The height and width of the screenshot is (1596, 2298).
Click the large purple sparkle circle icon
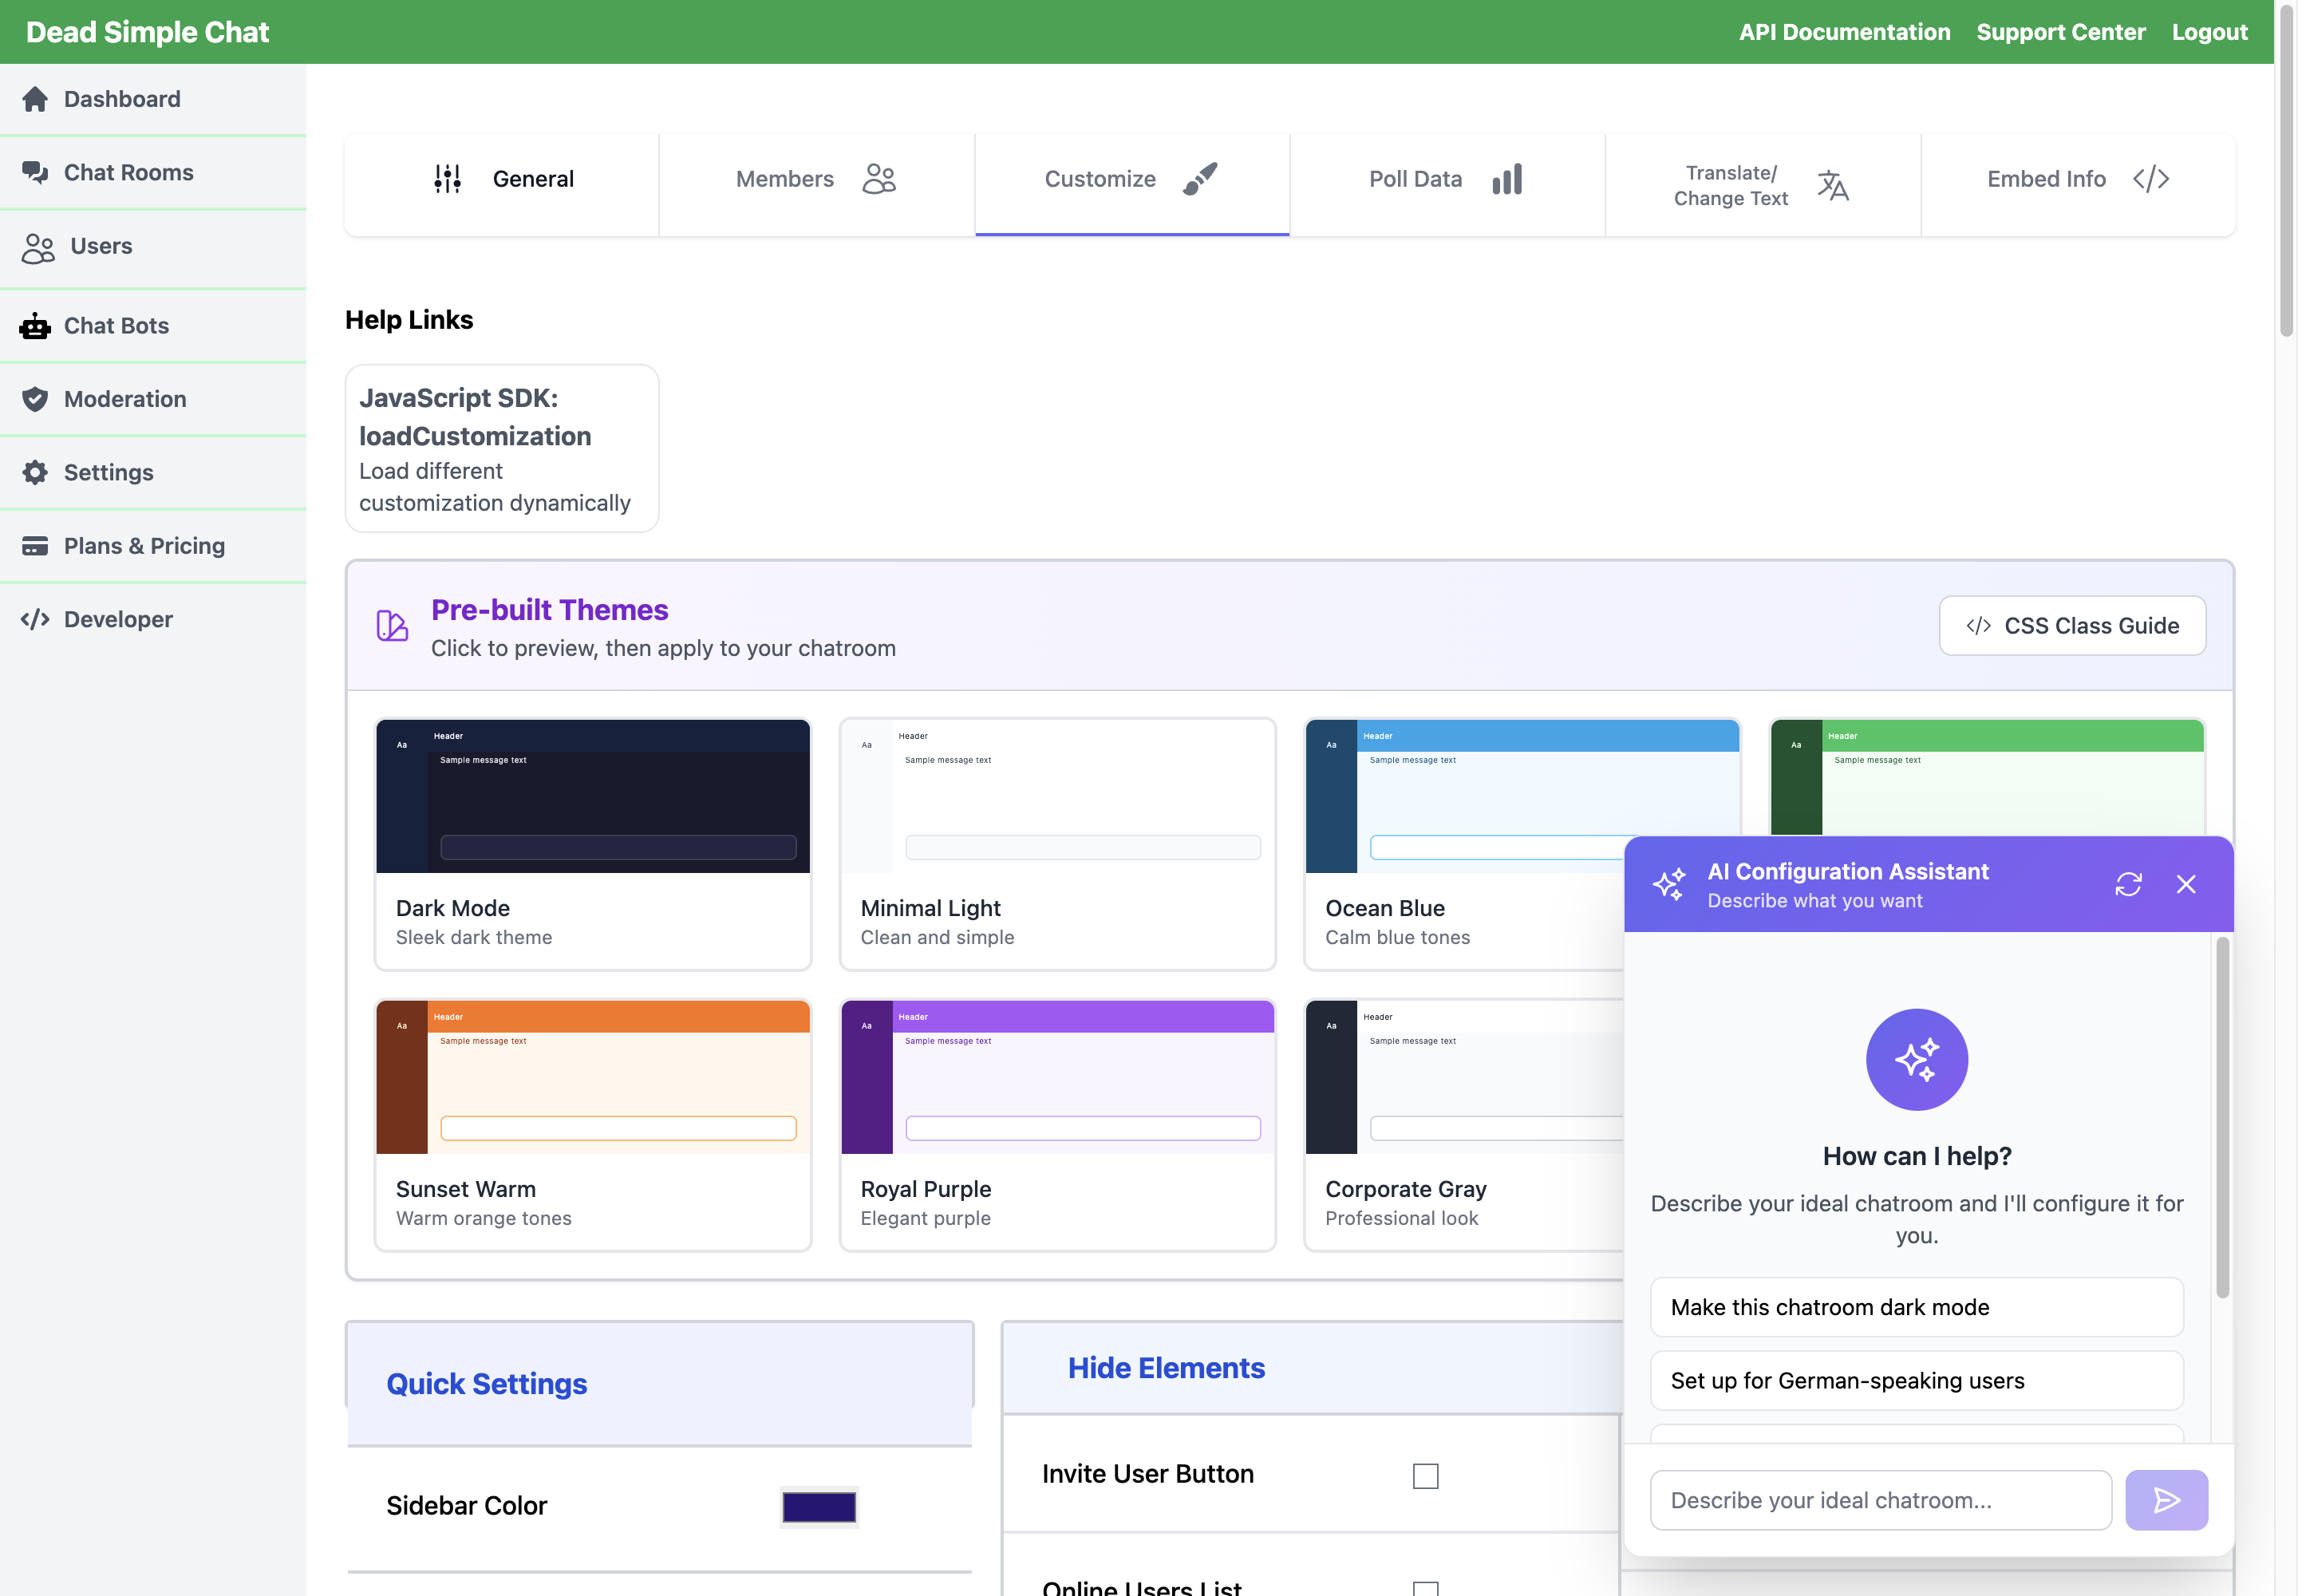(x=1916, y=1059)
